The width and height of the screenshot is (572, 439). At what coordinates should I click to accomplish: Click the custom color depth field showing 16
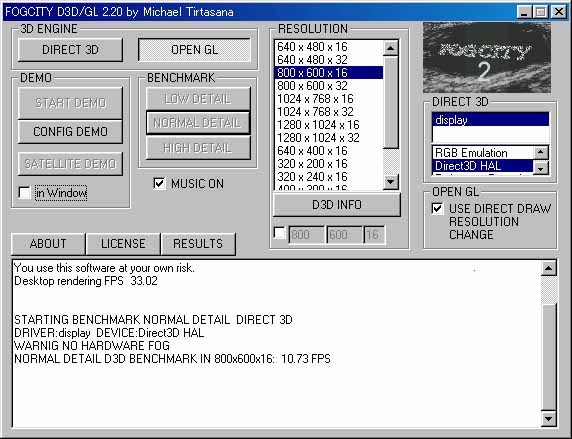(x=374, y=235)
